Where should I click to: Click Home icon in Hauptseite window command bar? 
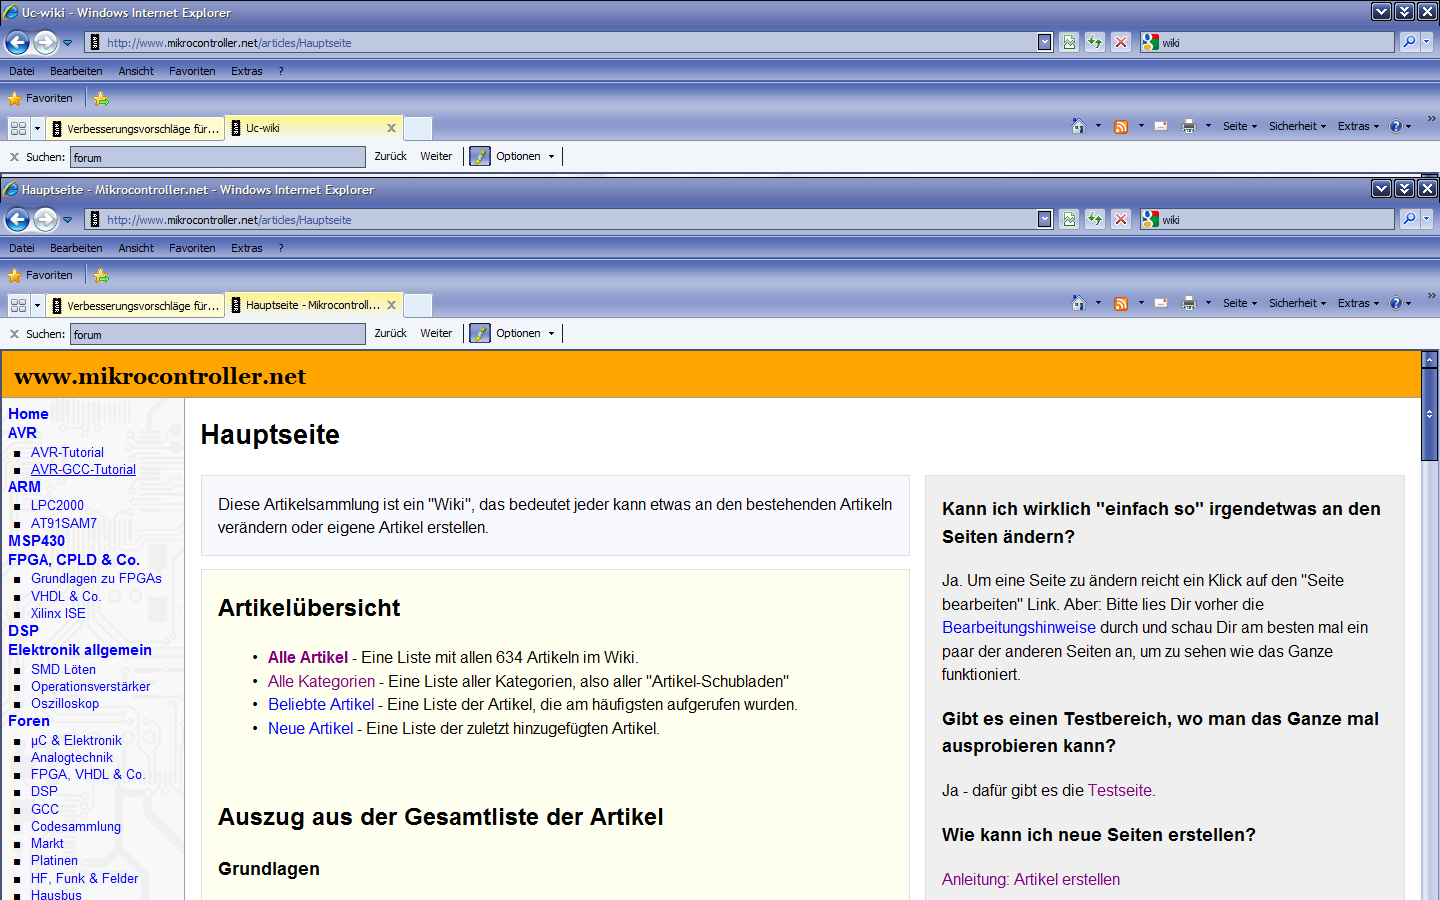click(x=1078, y=303)
